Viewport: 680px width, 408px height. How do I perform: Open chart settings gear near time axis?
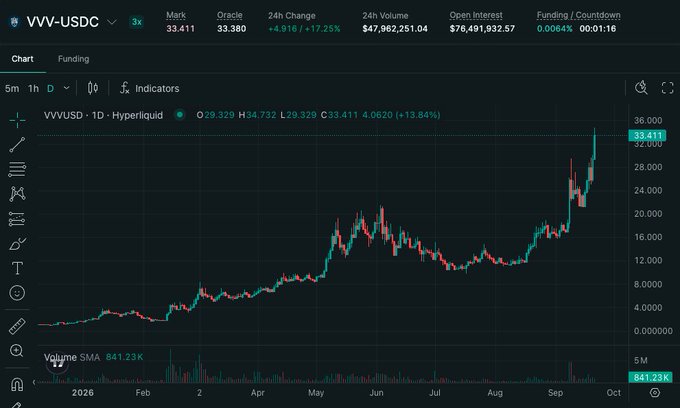(x=655, y=393)
